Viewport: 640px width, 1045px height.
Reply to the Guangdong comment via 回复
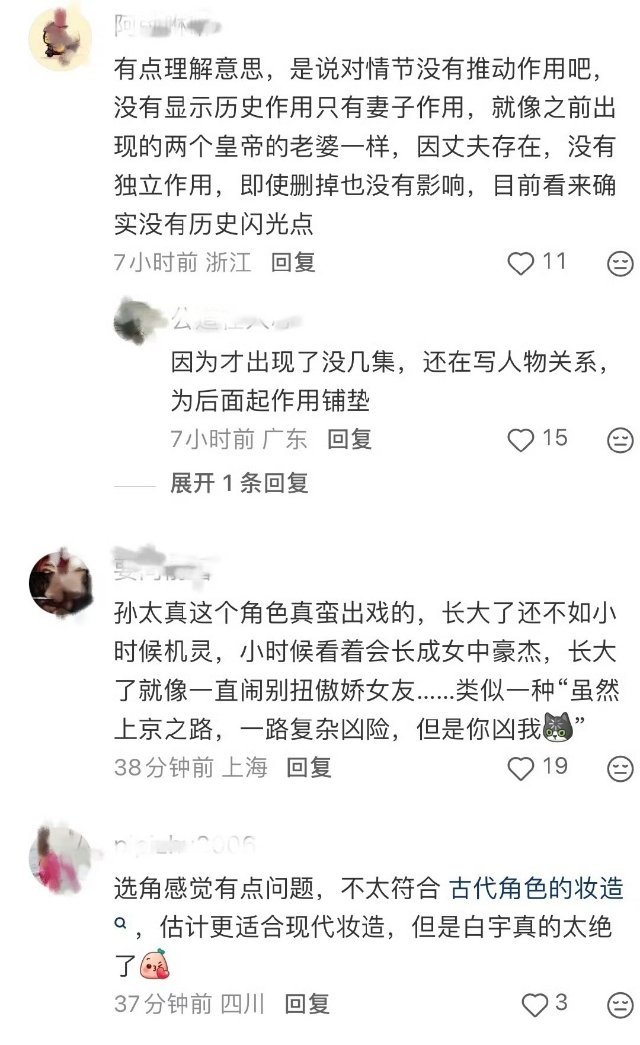(349, 439)
